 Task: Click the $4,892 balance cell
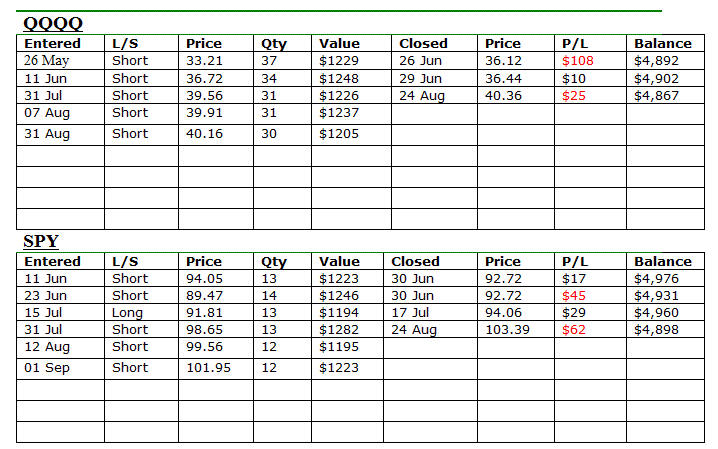[x=656, y=61]
